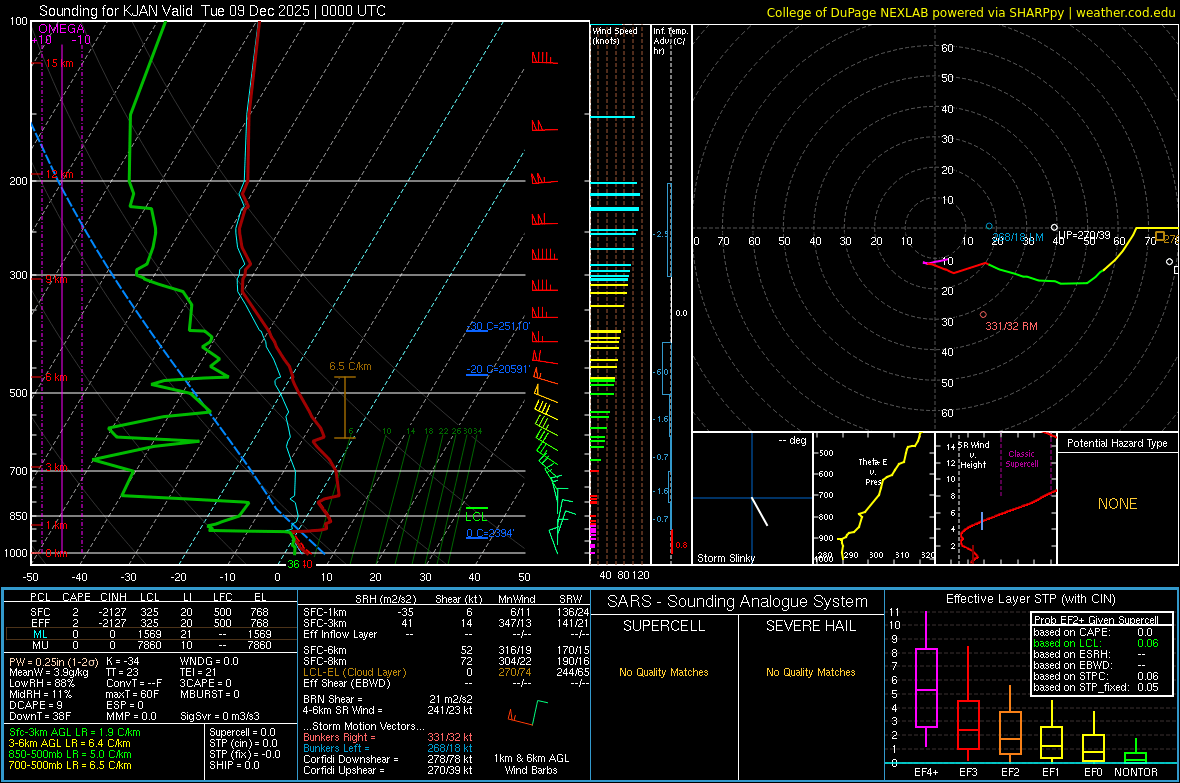Click the Bunkers Left mover circle on hodograph
The image size is (1180, 783).
pyautogui.click(x=989, y=226)
